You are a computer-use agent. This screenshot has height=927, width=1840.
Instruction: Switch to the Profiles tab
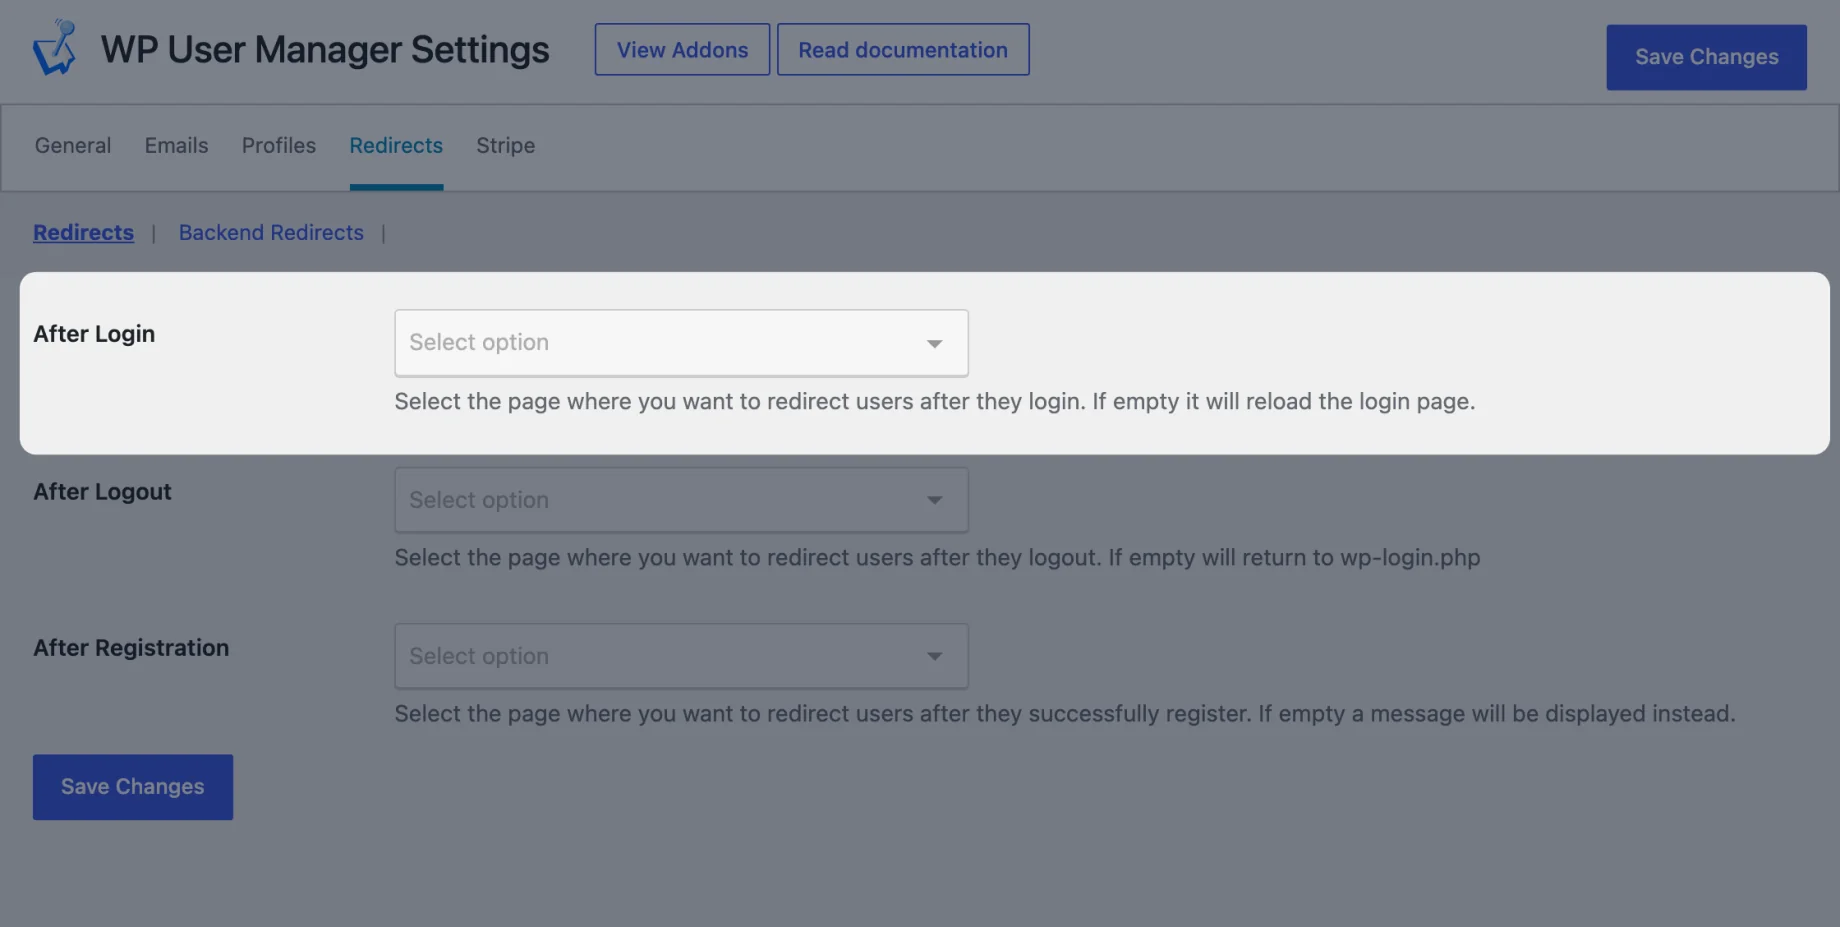pos(279,145)
